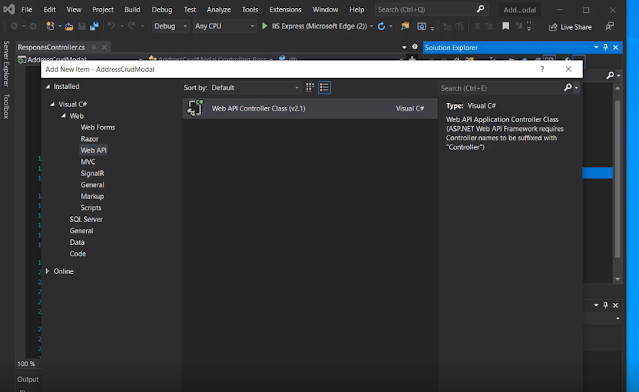Click the redo arrow icon
The image size is (639, 392).
point(131,26)
